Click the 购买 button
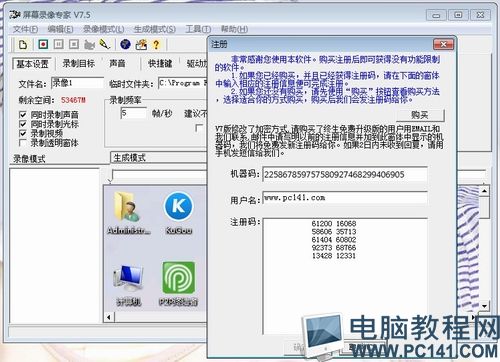Screen dimensions: 500x362 420,115
